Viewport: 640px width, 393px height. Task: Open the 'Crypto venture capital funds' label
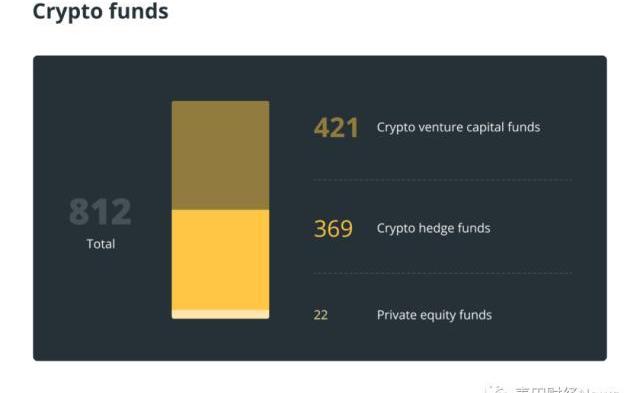458,127
